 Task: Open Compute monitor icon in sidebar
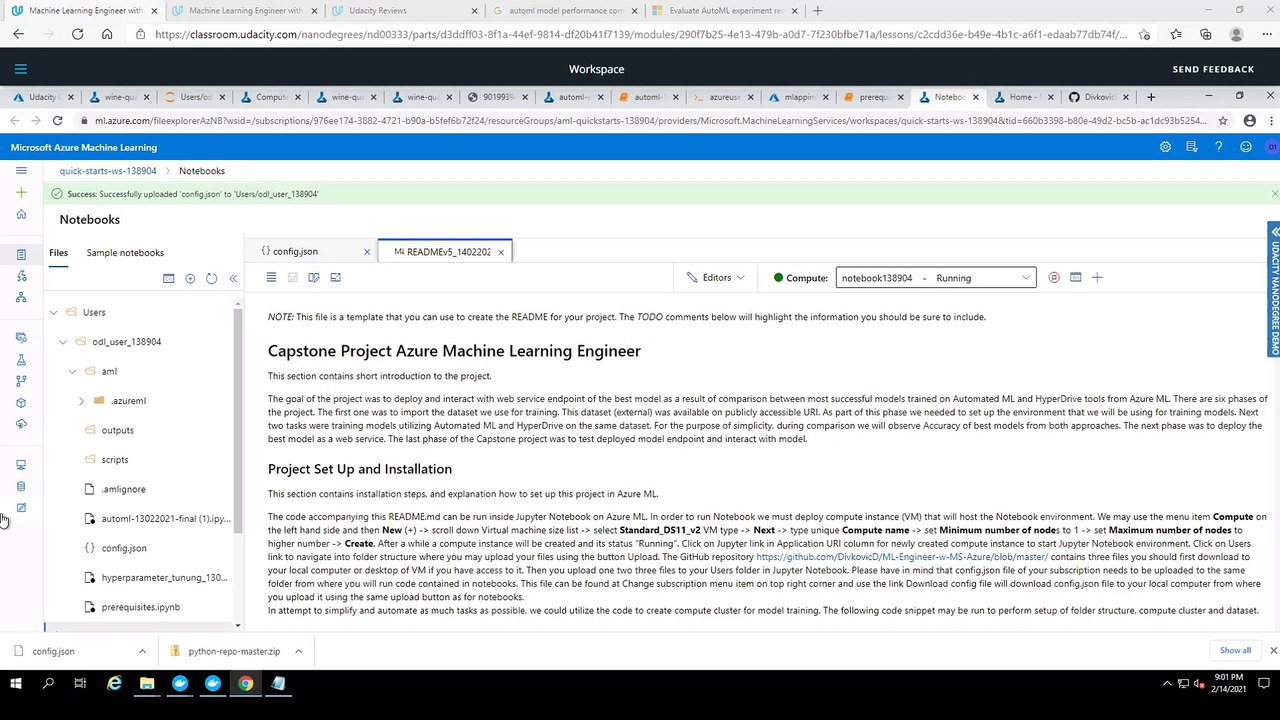(21, 465)
